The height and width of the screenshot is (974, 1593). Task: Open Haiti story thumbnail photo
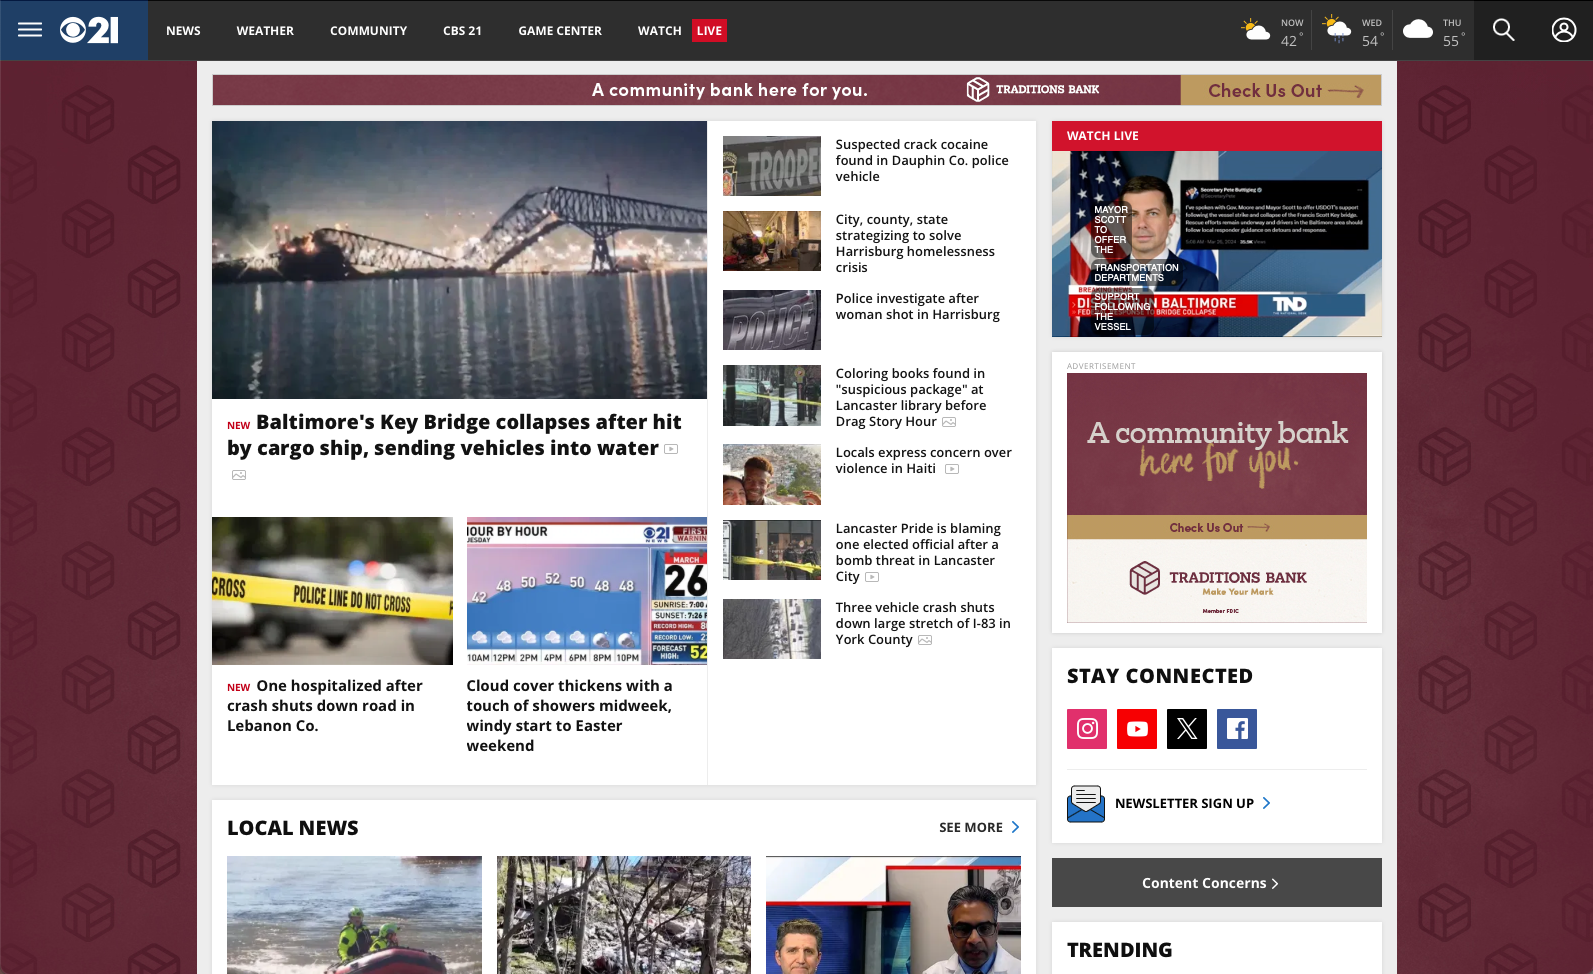click(772, 474)
